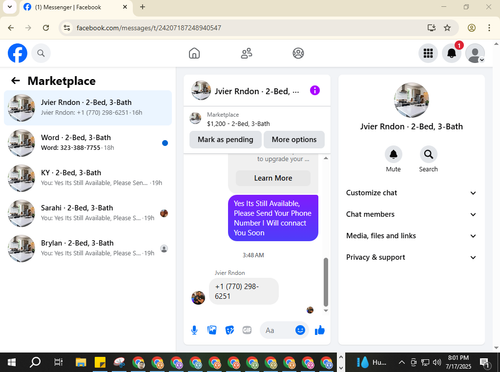Open Windows taskbar search
Screen dimensions: 500x372
point(35,362)
